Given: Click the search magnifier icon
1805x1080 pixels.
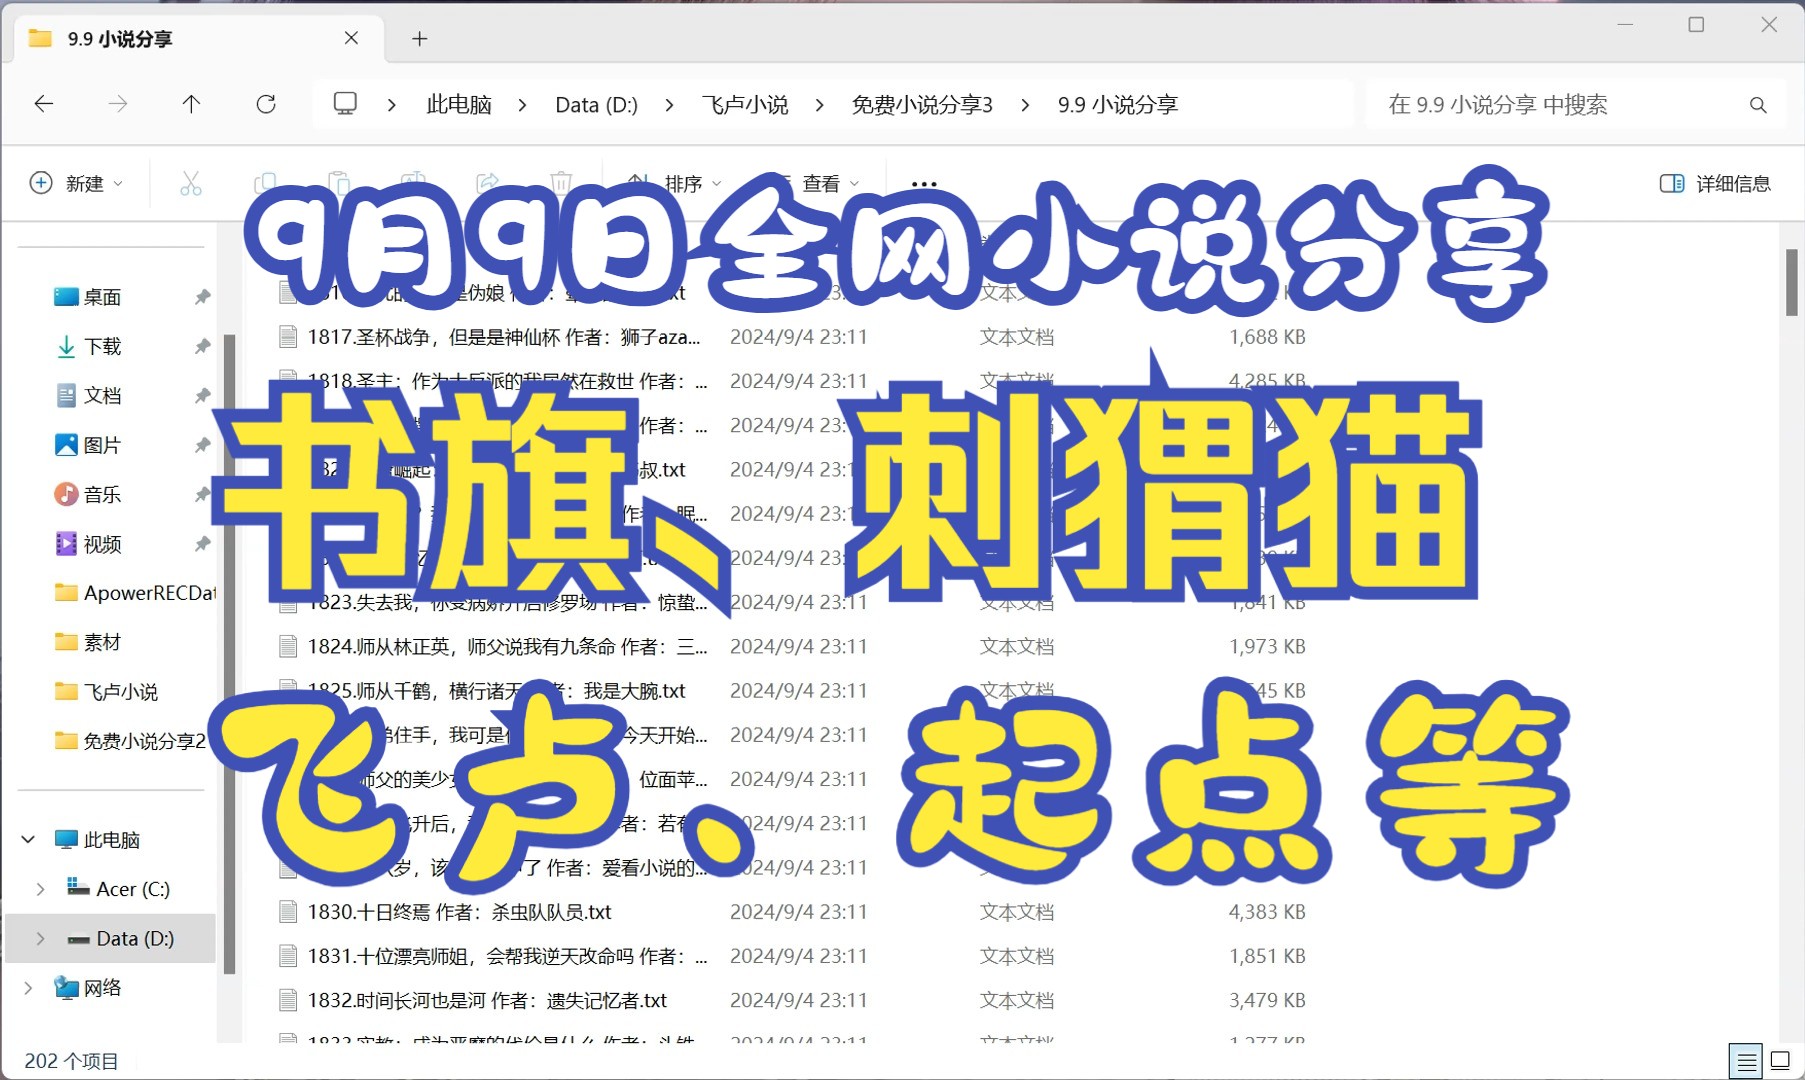Looking at the screenshot, I should (x=1758, y=105).
